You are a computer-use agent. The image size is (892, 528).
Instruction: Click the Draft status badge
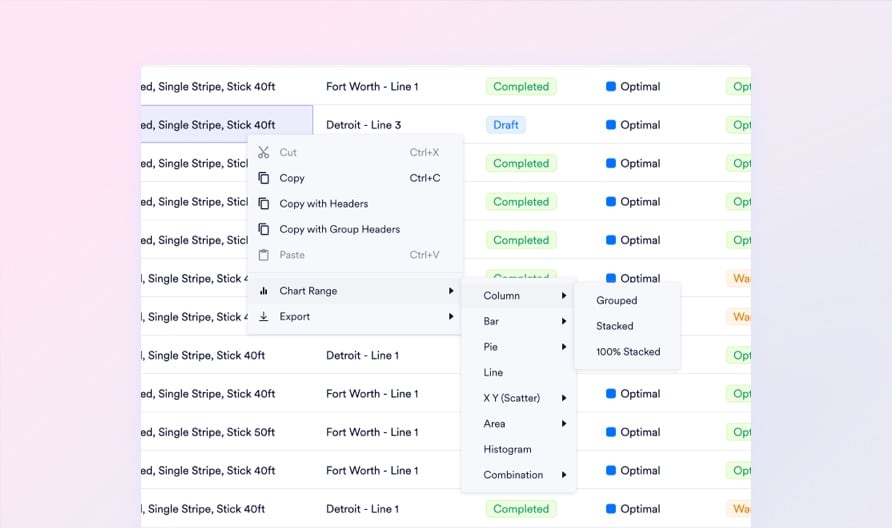coord(506,125)
